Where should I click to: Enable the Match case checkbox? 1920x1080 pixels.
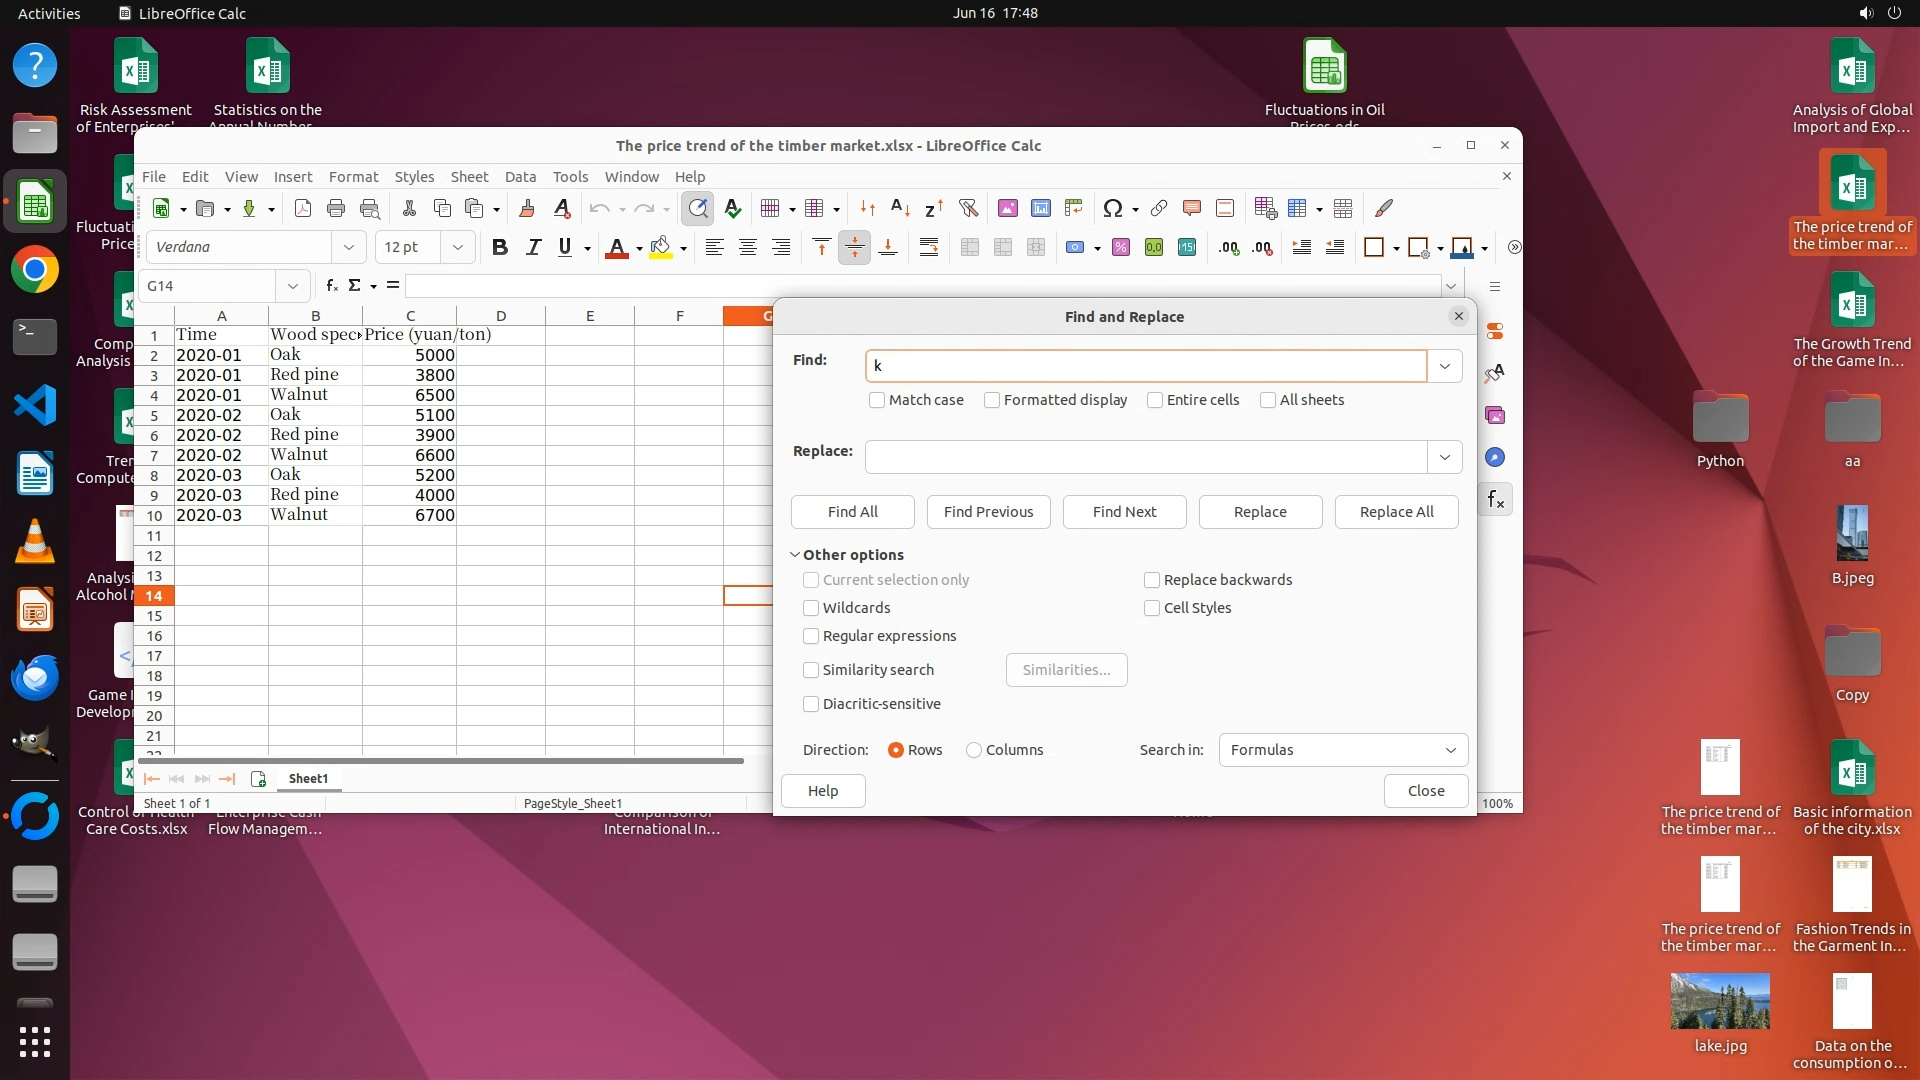(877, 400)
